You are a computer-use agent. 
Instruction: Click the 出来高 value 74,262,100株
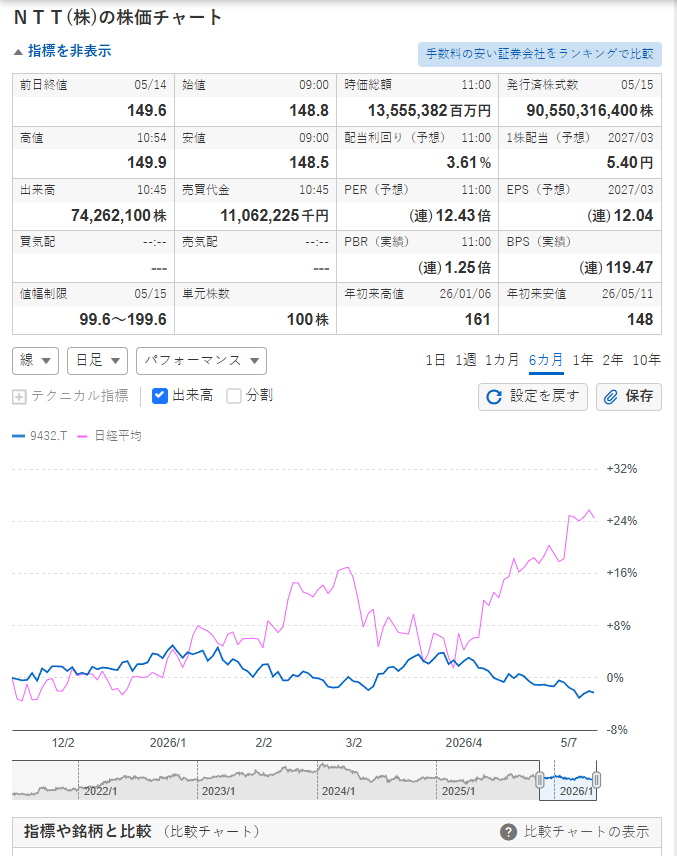(119, 216)
